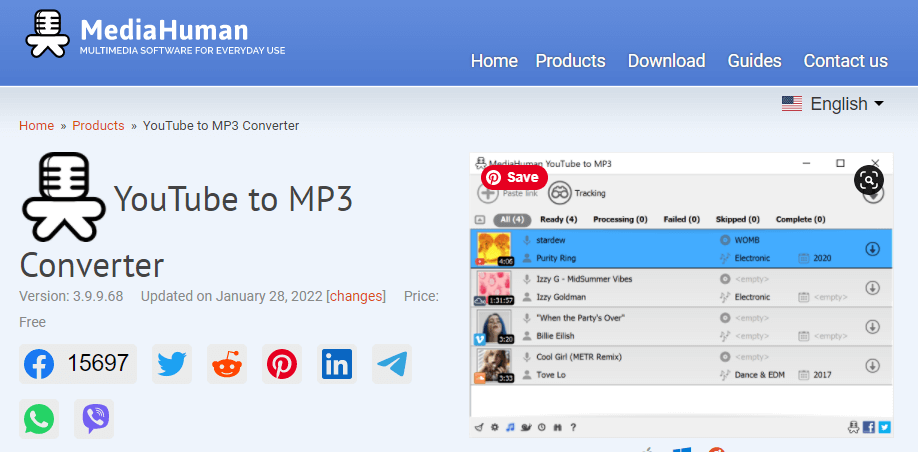Screen dimensions: 918x452
Task: Click the large microphone logo beside the page title
Action: click(x=63, y=197)
